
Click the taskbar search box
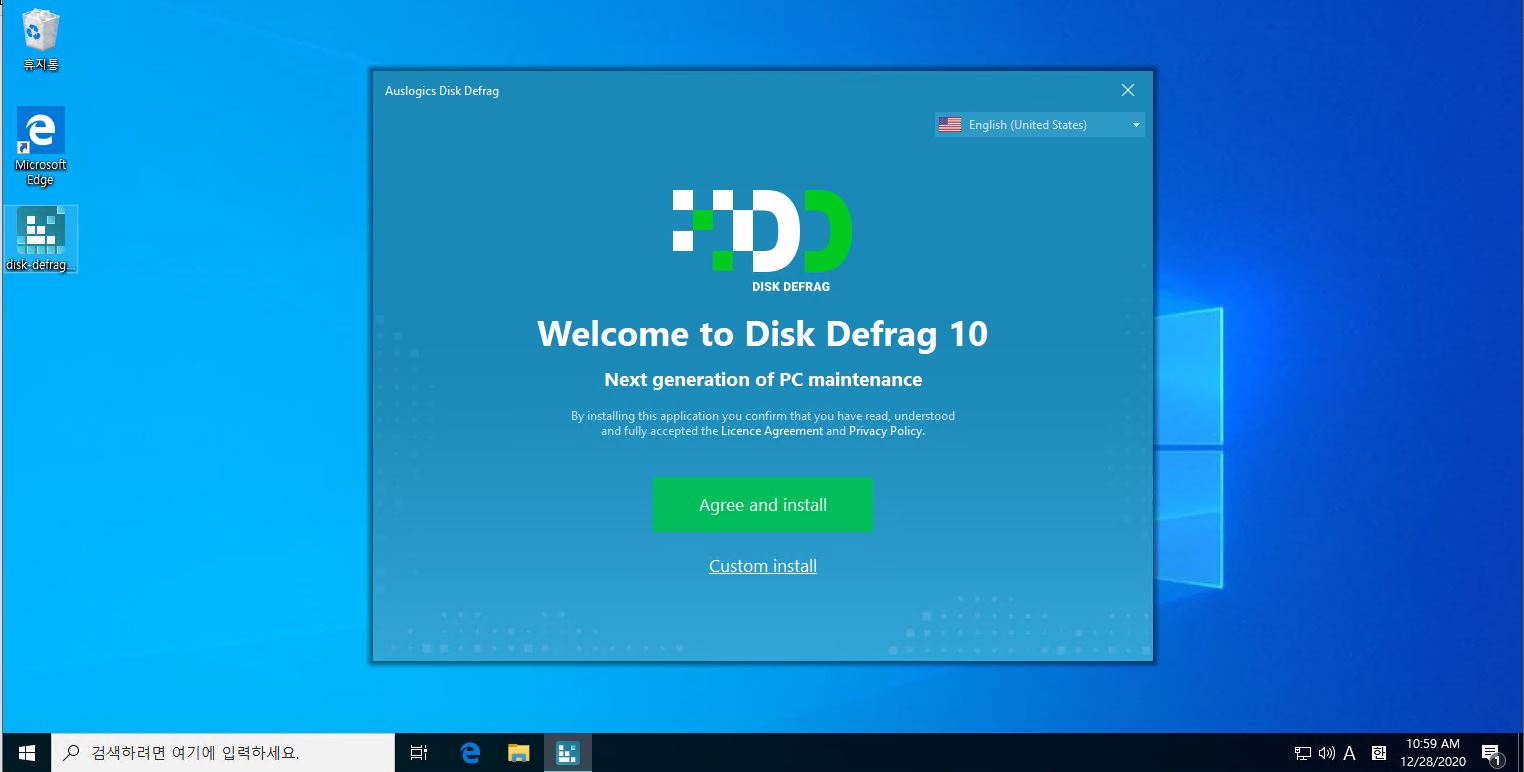[x=222, y=752]
